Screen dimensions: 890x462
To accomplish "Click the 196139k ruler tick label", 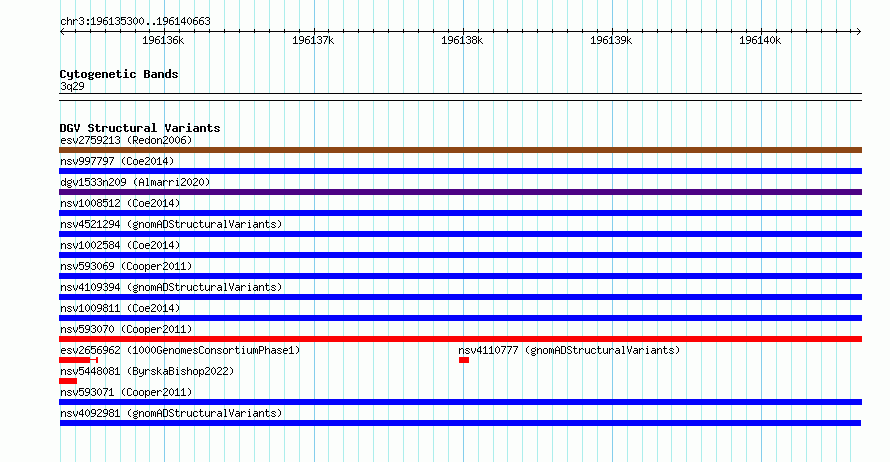I will coord(611,40).
